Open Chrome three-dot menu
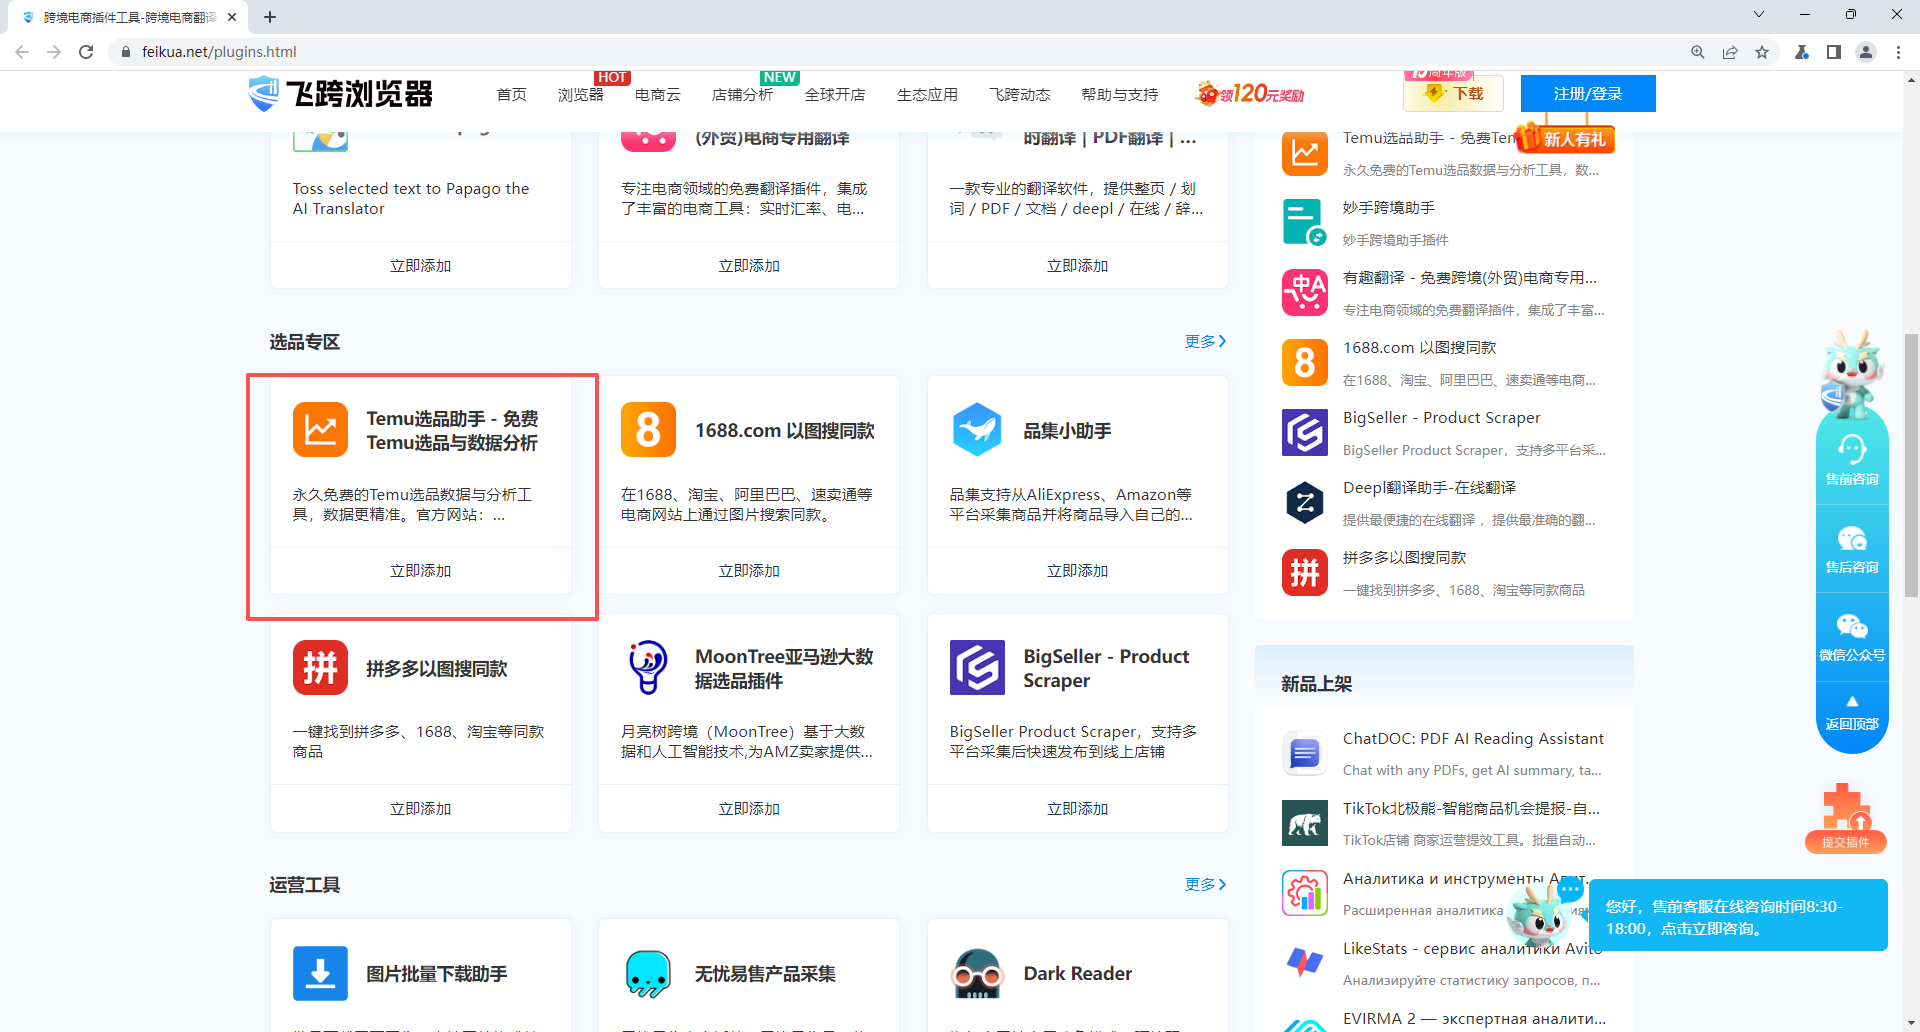The image size is (1920, 1032). pos(1898,52)
